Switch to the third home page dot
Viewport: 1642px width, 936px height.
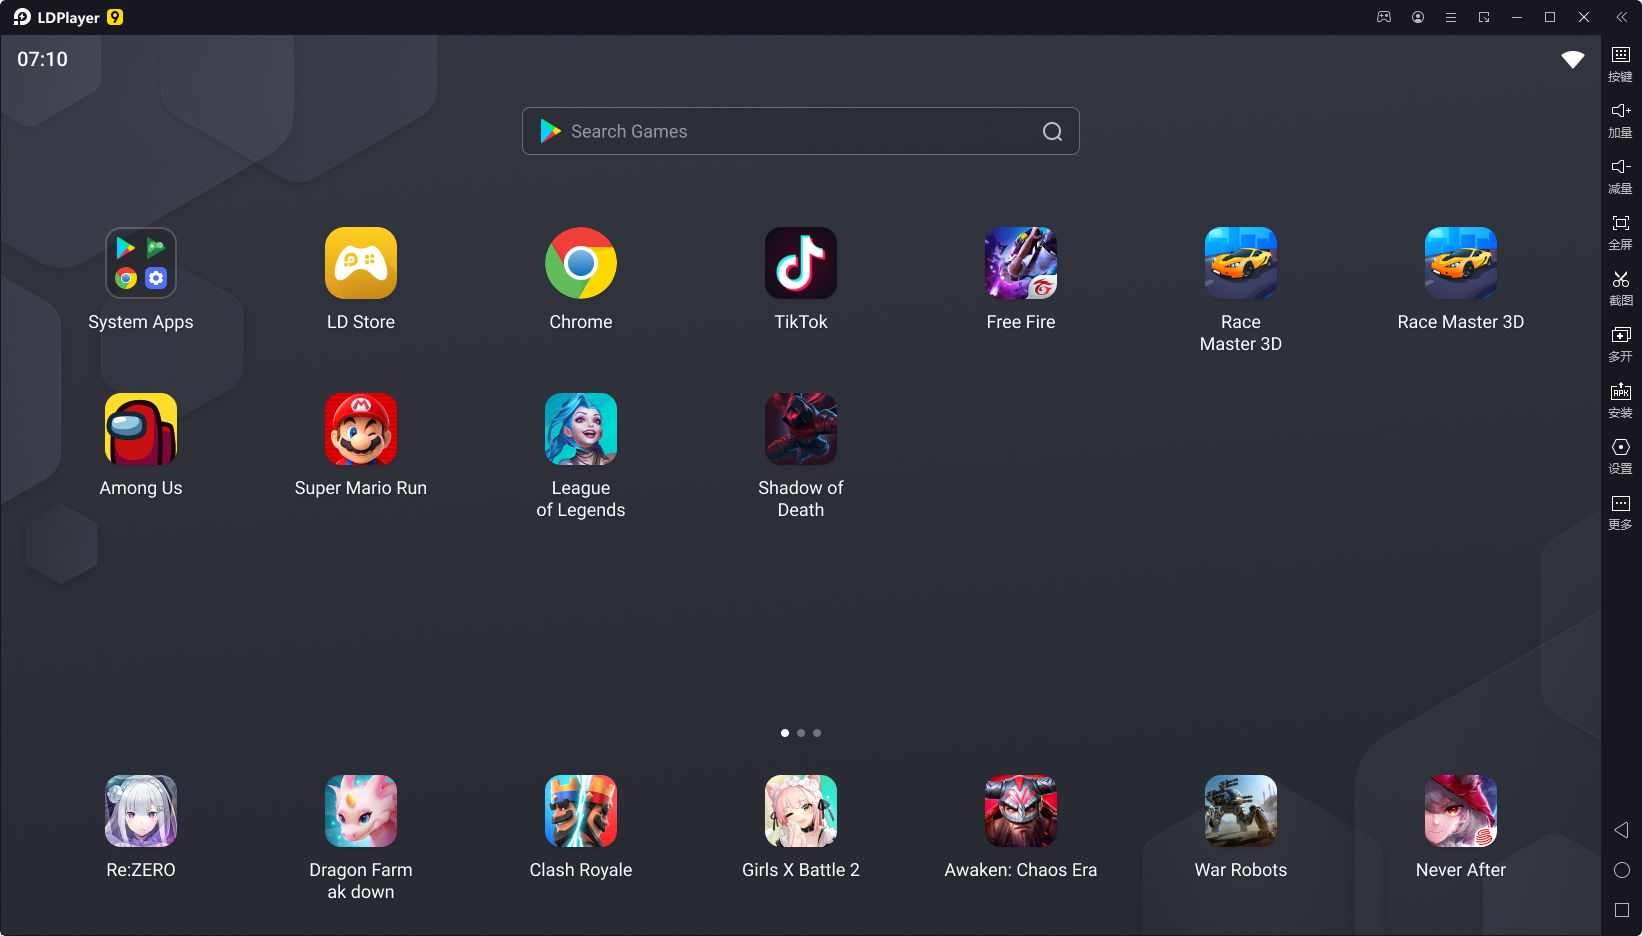[817, 733]
